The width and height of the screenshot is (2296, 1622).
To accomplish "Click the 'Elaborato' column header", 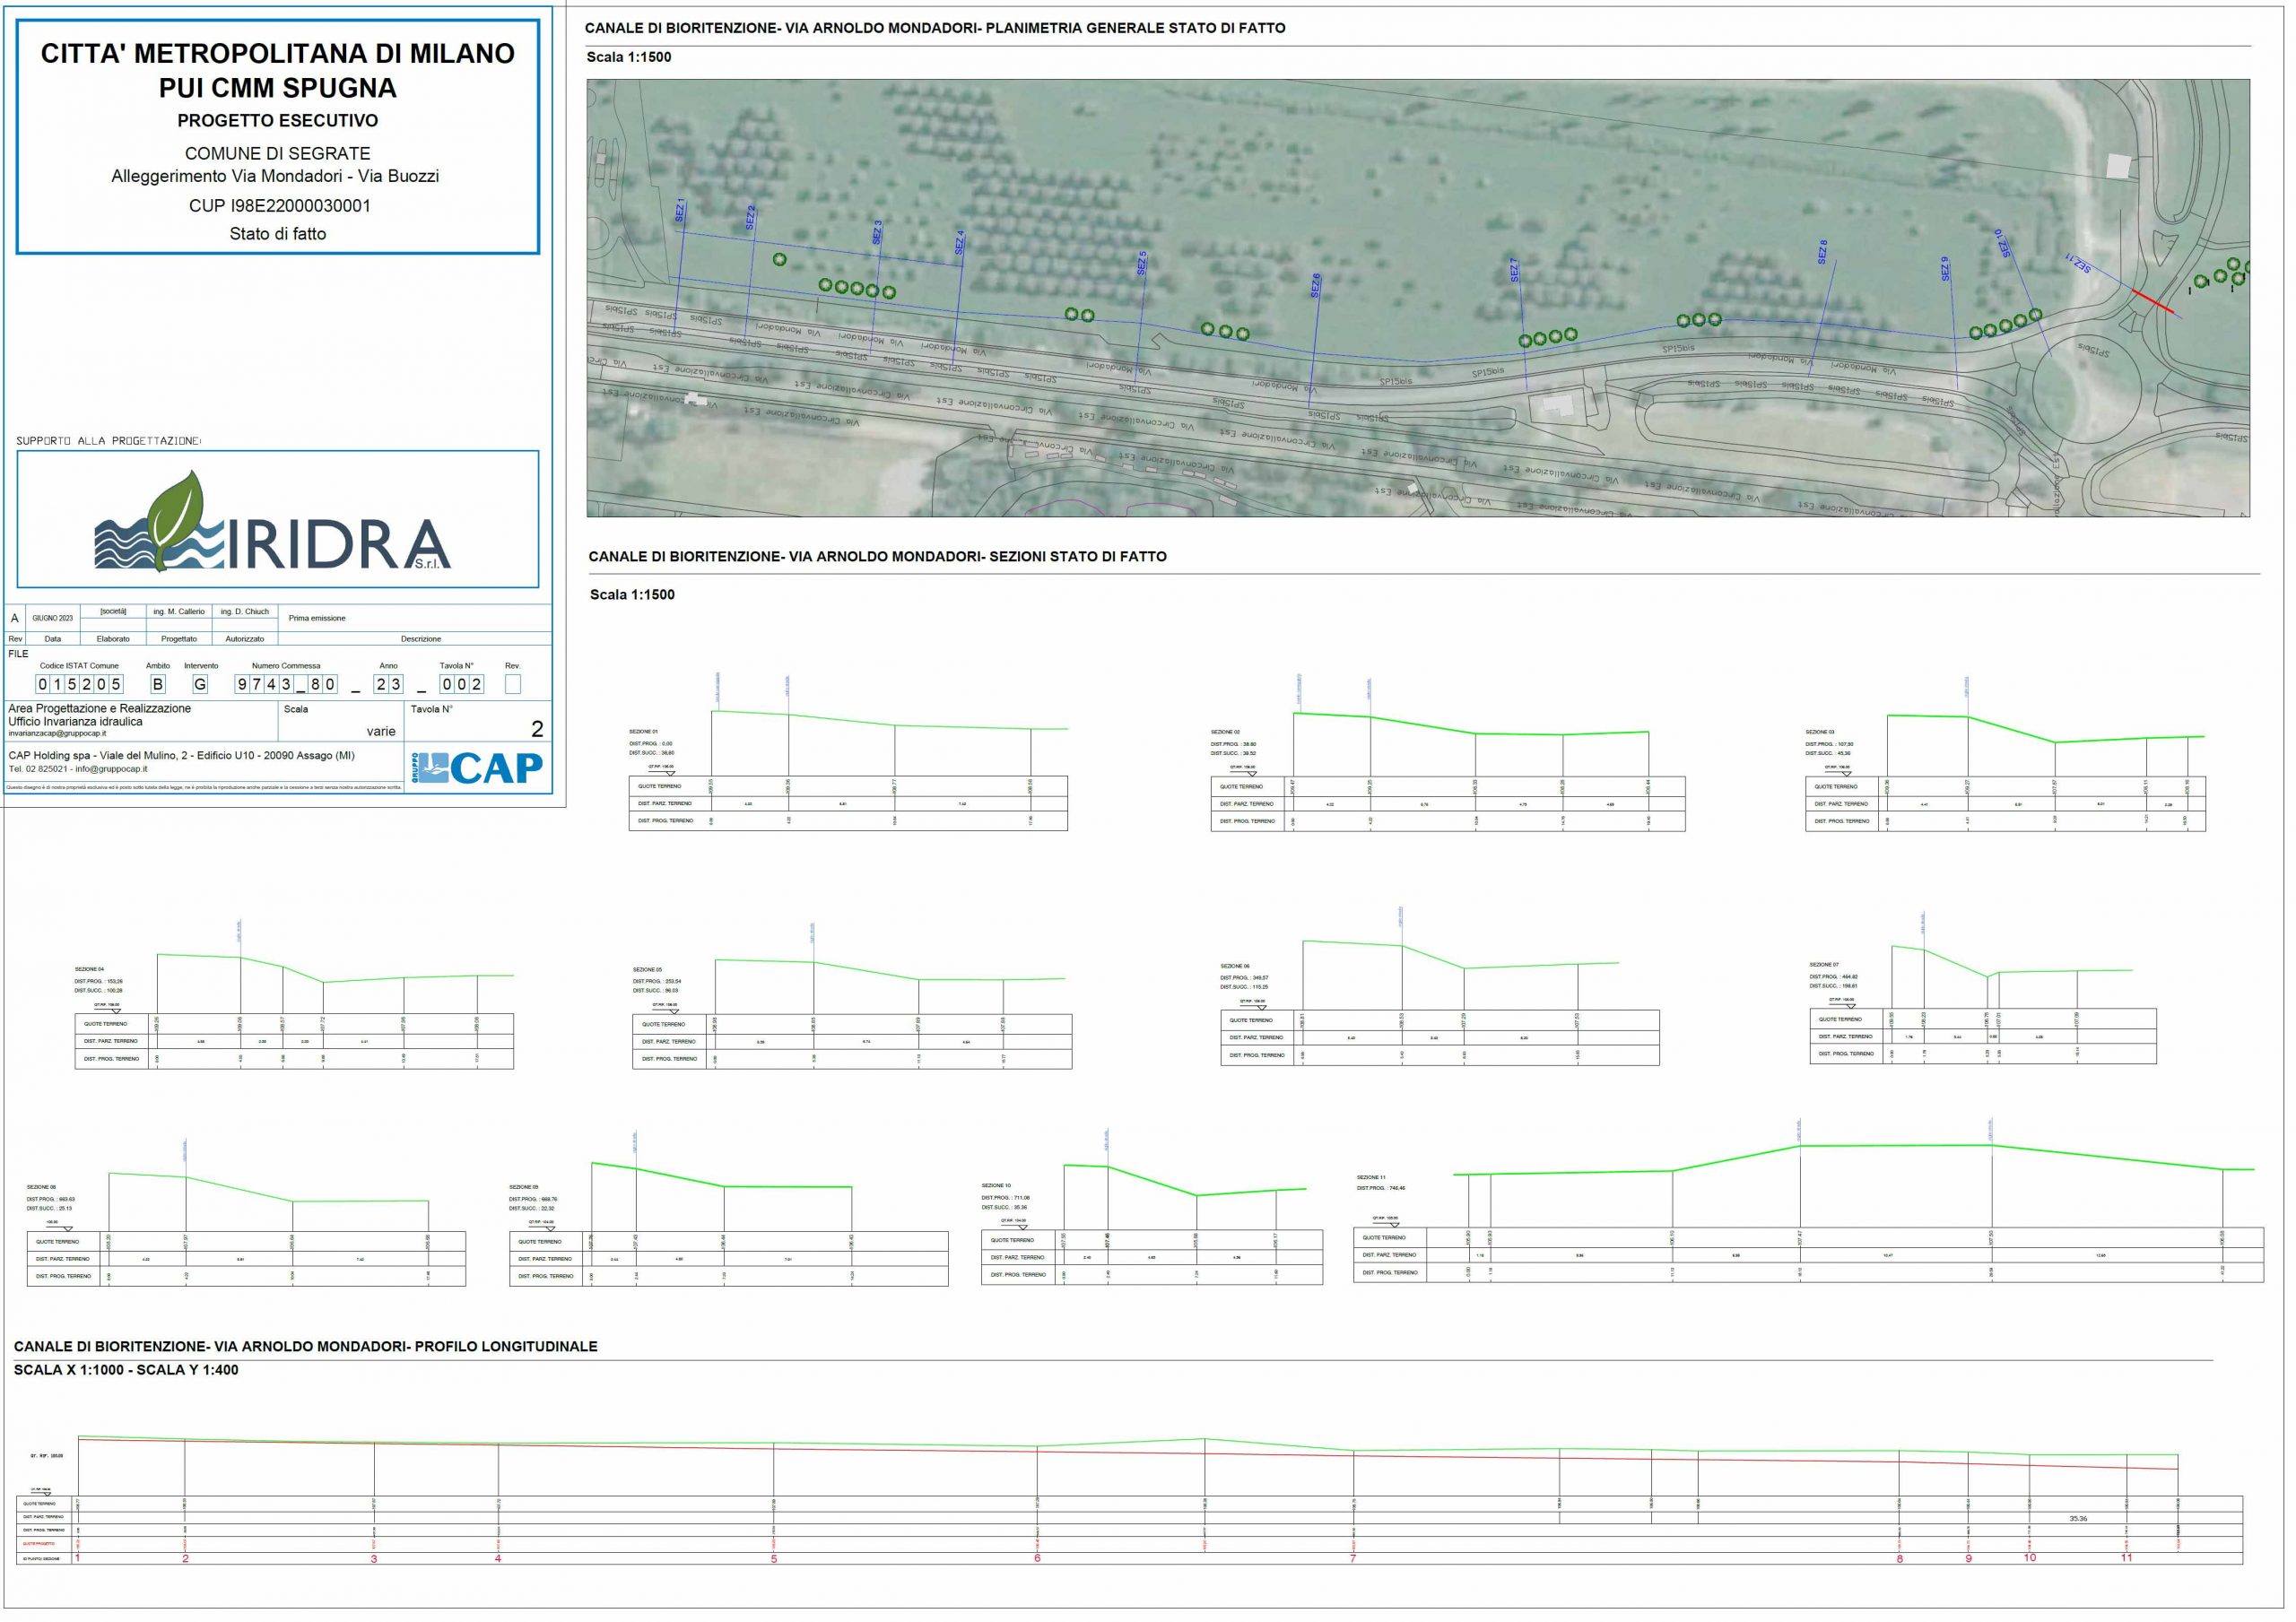I will coord(113,639).
